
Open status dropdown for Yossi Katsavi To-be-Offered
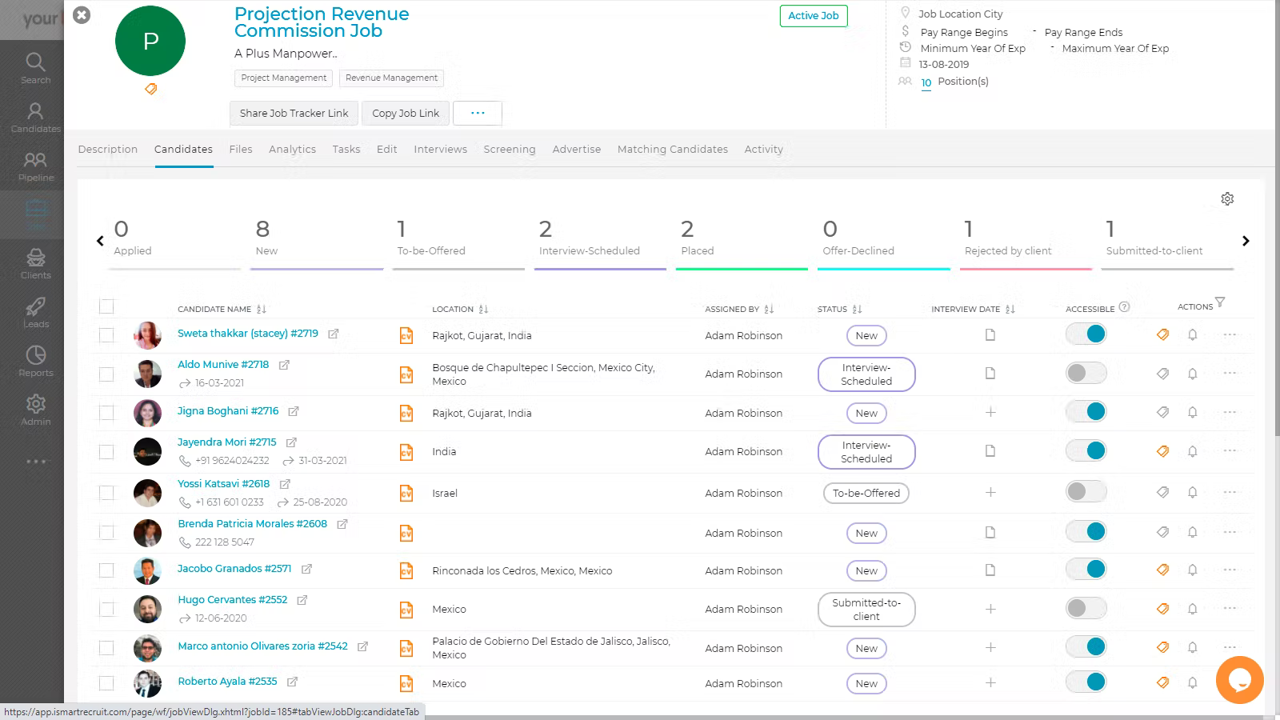pyautogui.click(x=866, y=493)
